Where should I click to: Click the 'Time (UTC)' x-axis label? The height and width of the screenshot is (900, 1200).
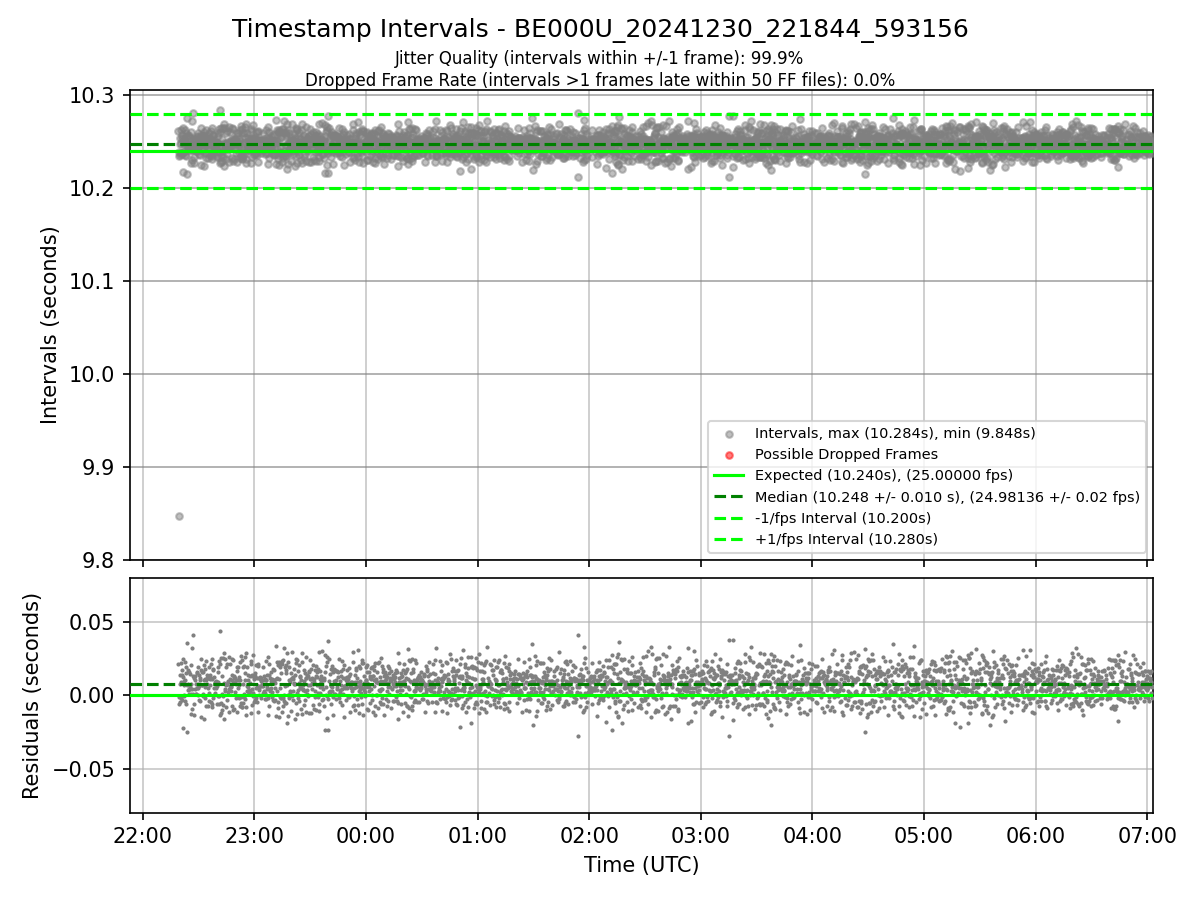click(641, 865)
